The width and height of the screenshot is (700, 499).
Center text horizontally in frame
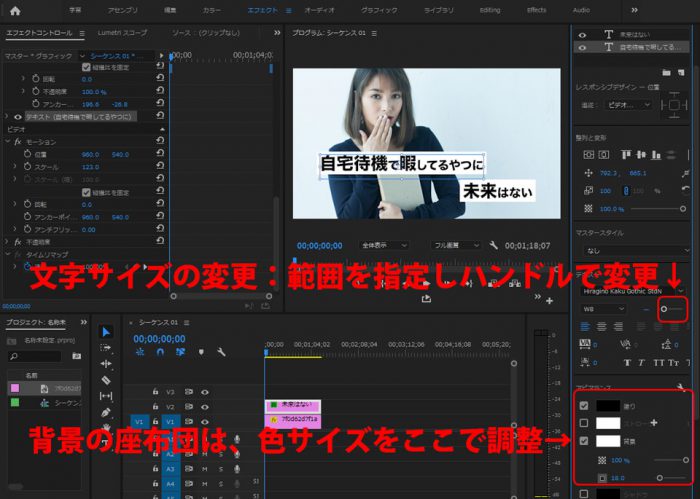pyautogui.click(x=604, y=154)
